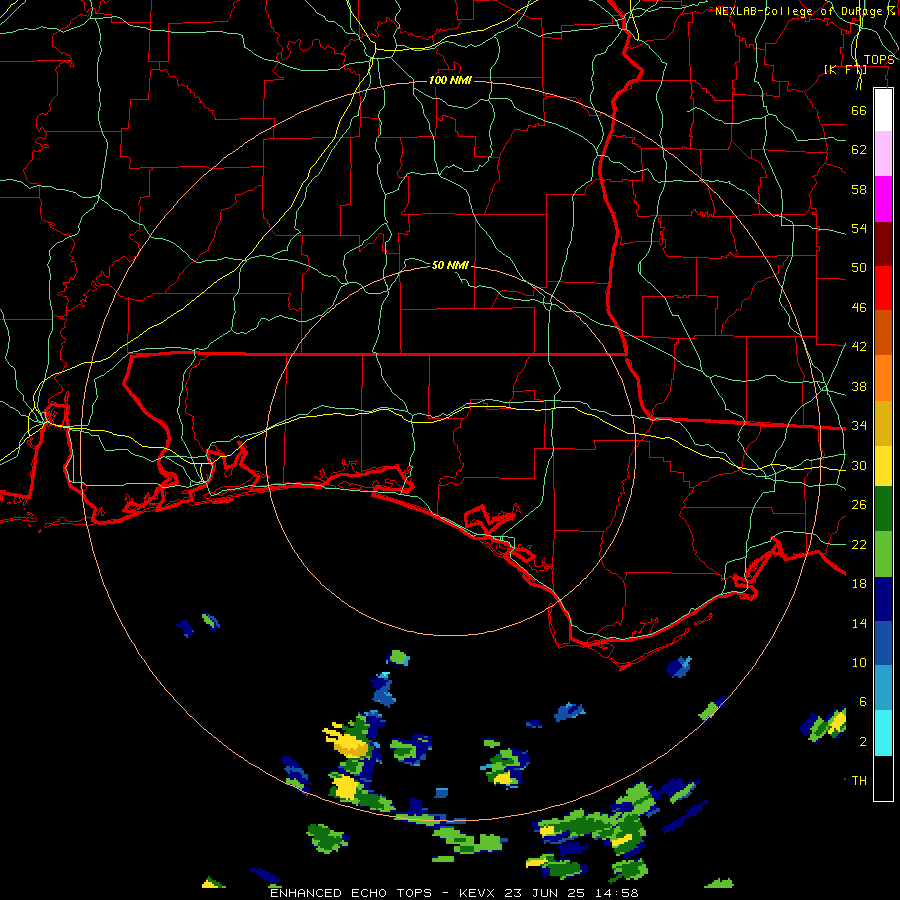This screenshot has width=900, height=900.
Task: Click the "23 JUN 25" date stamp
Action: click(x=546, y=893)
